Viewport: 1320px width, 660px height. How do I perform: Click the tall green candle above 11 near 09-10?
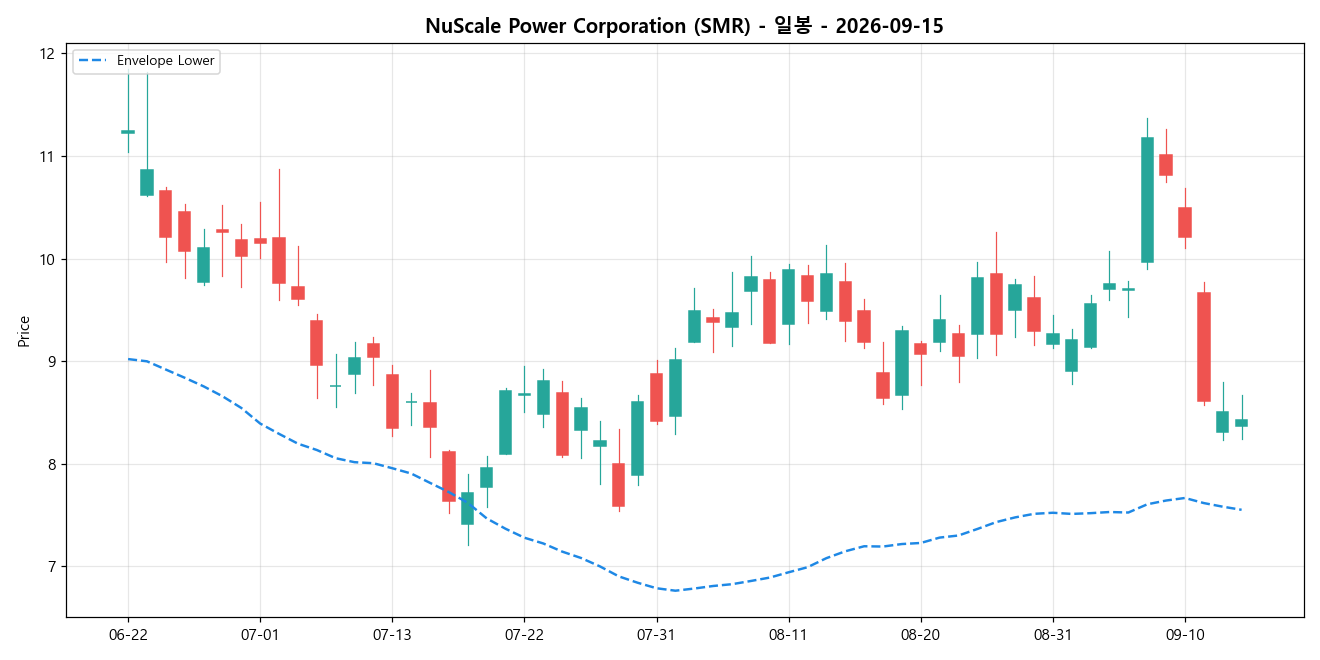coord(1147,199)
